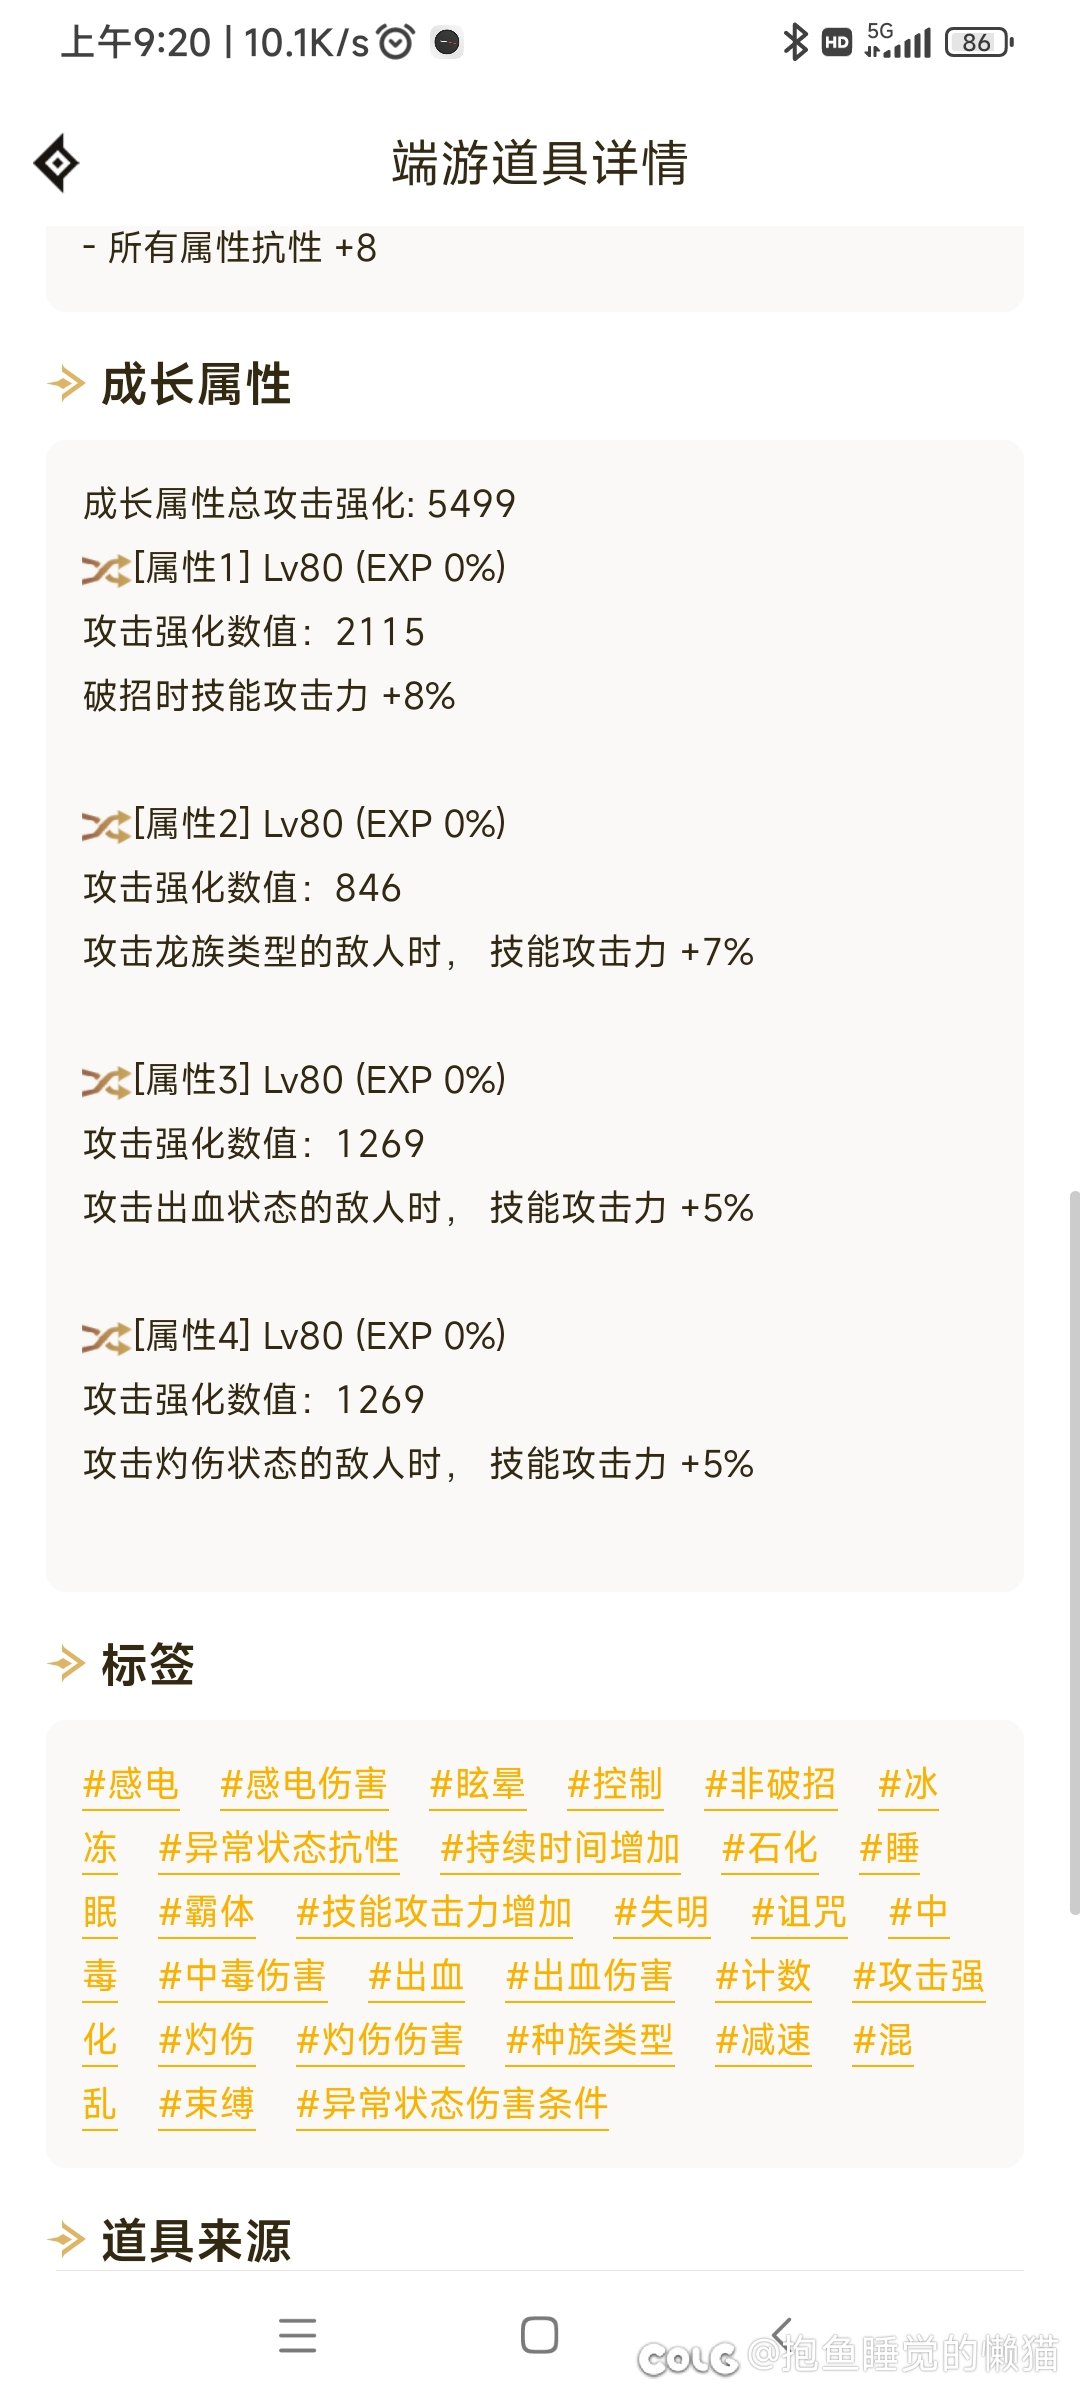Image resolution: width=1080 pixels, height=2400 pixels.
Task: Tap the Android home square button
Action: tap(540, 2335)
